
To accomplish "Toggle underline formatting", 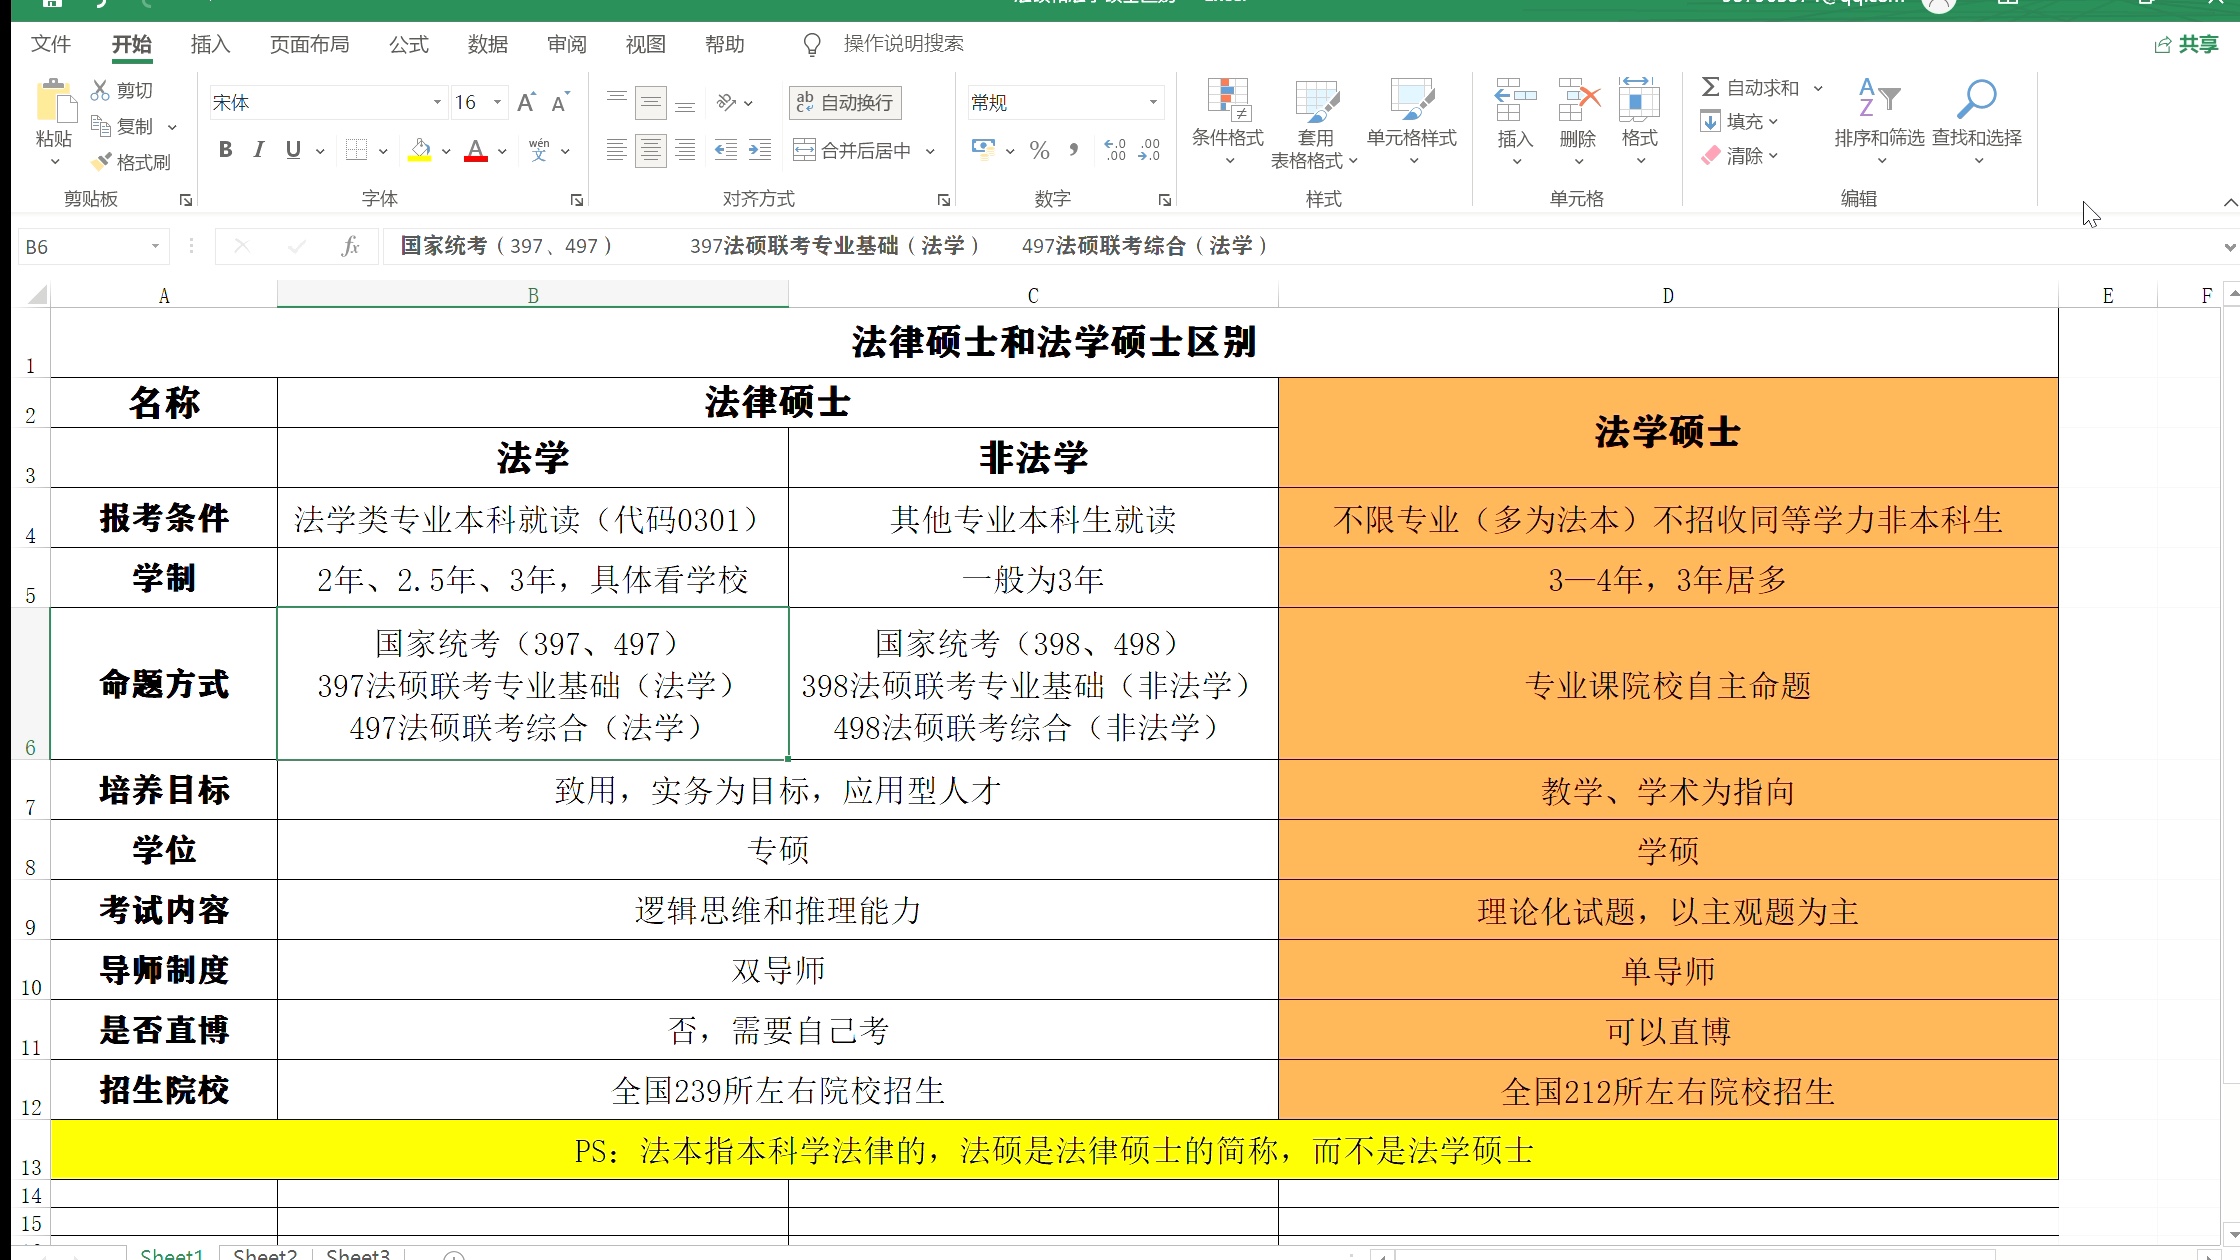I will click(293, 150).
